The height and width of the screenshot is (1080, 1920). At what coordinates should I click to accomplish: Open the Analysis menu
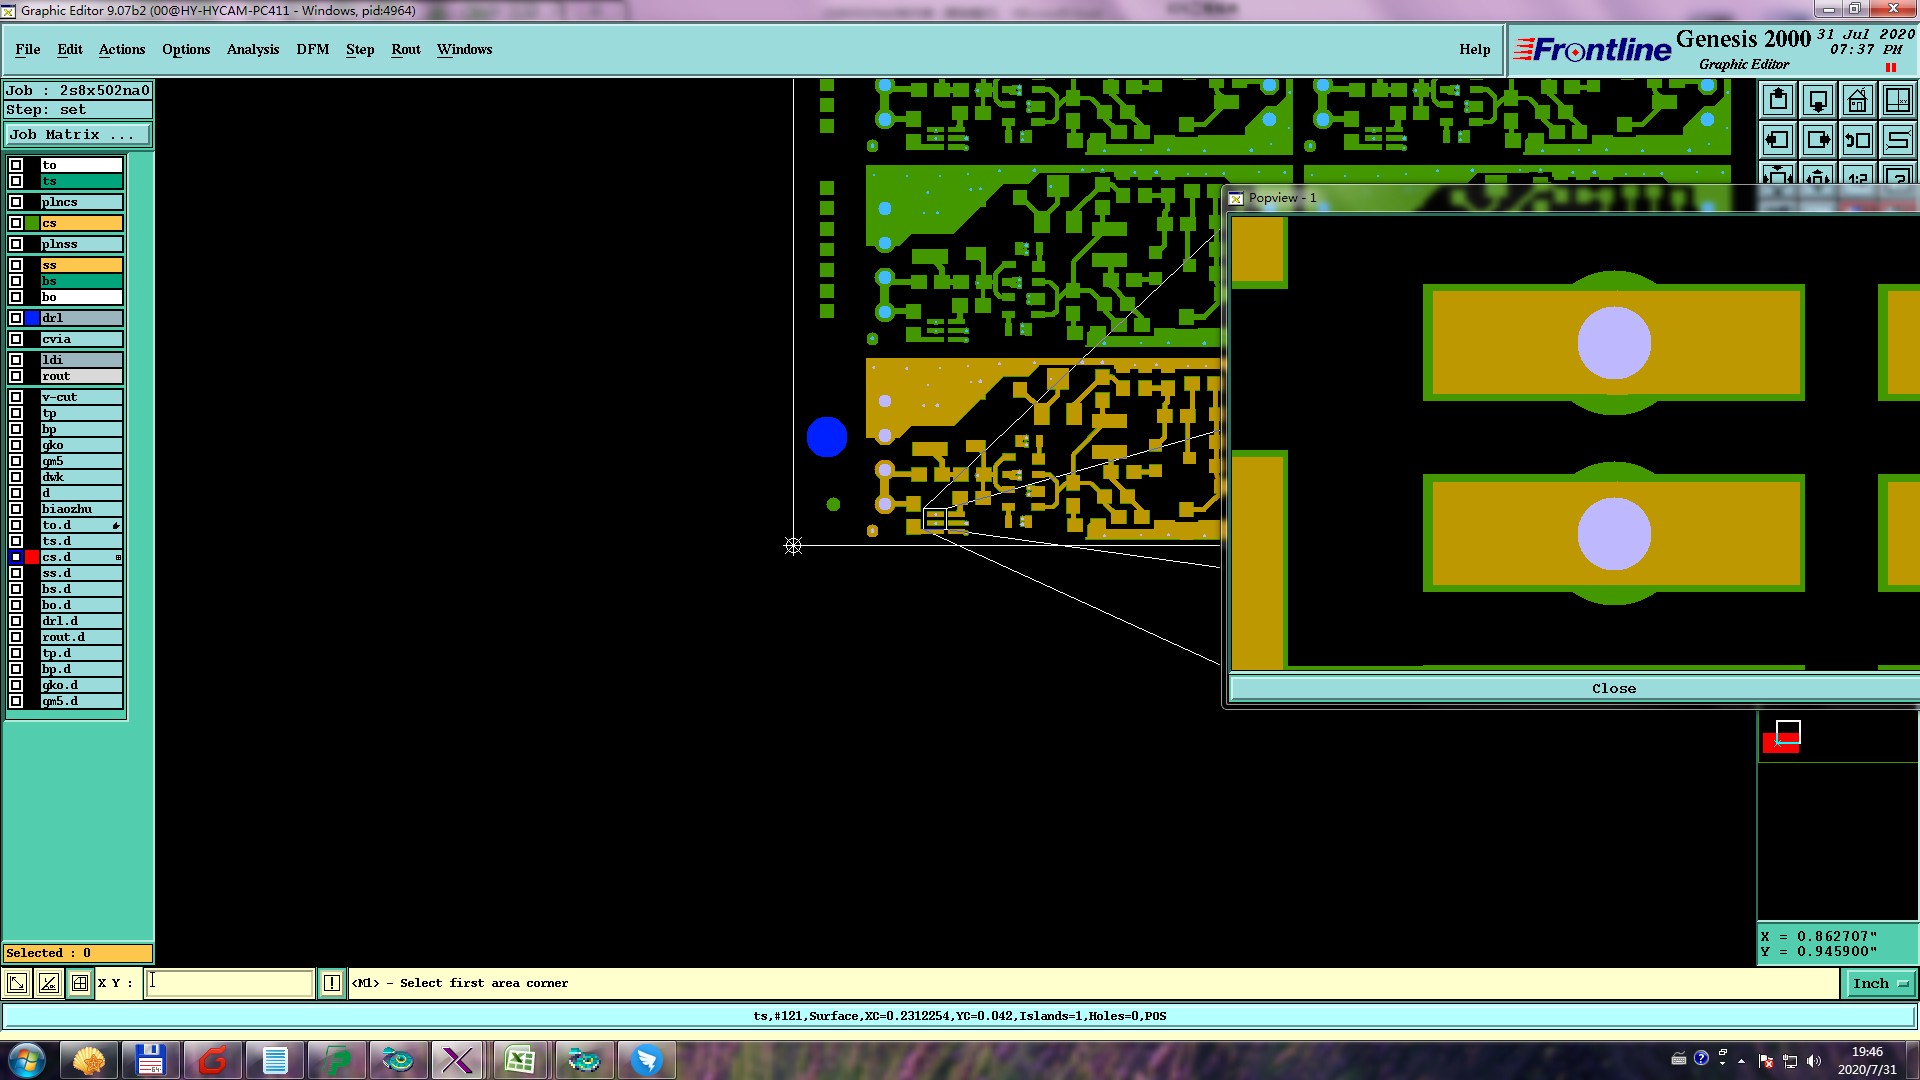pyautogui.click(x=252, y=49)
